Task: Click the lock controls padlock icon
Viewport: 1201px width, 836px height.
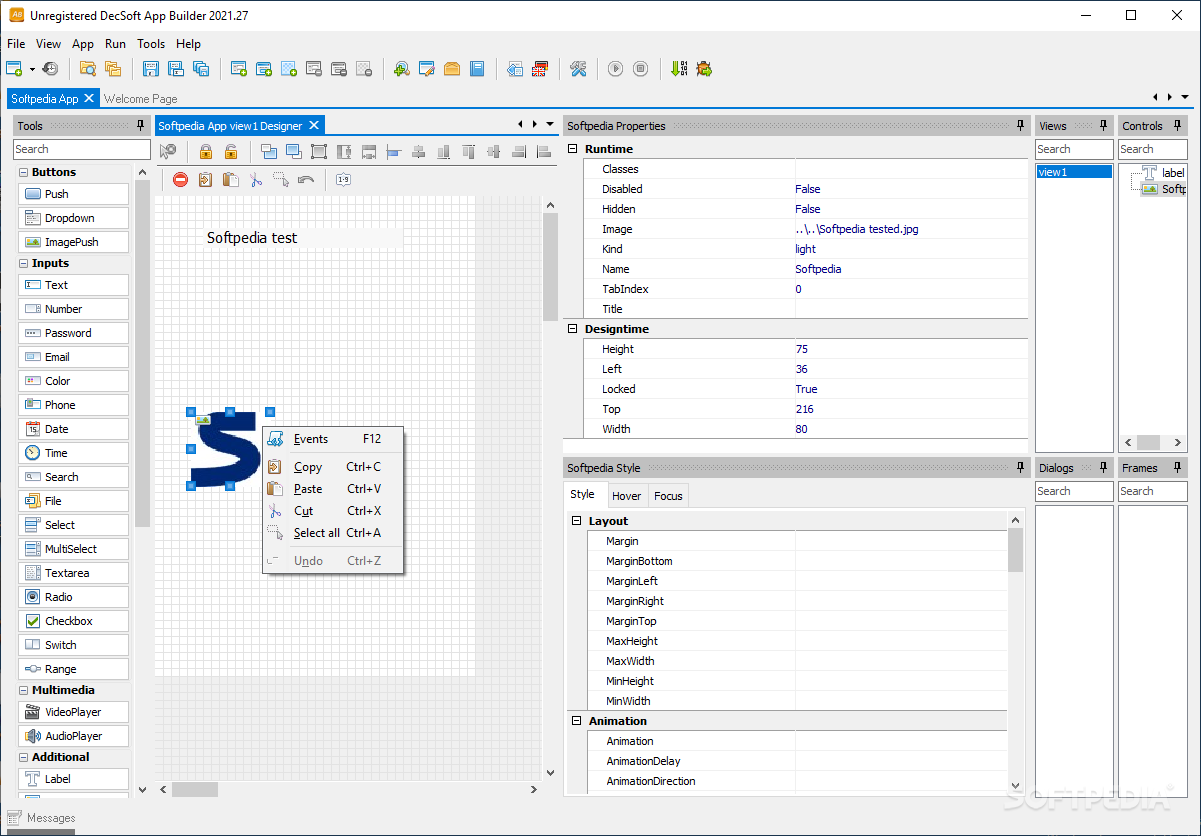Action: tap(205, 152)
